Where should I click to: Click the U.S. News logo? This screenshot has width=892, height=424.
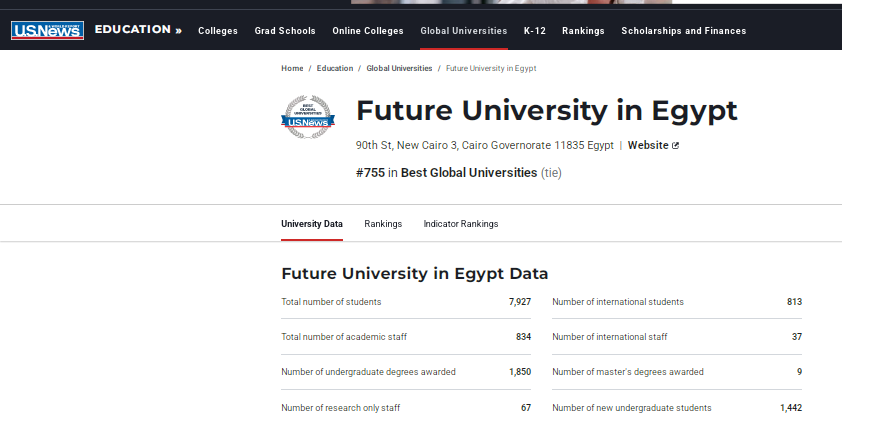47,30
